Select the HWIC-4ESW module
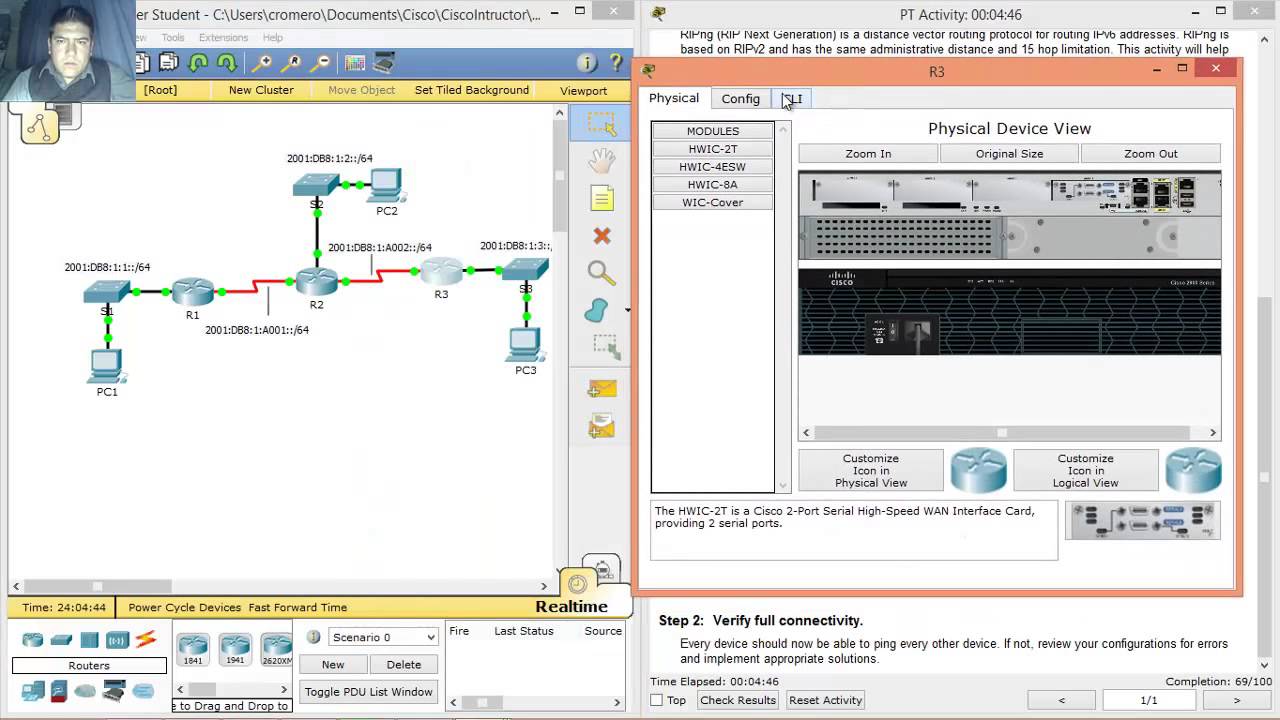Image resolution: width=1280 pixels, height=720 pixels. (x=713, y=167)
